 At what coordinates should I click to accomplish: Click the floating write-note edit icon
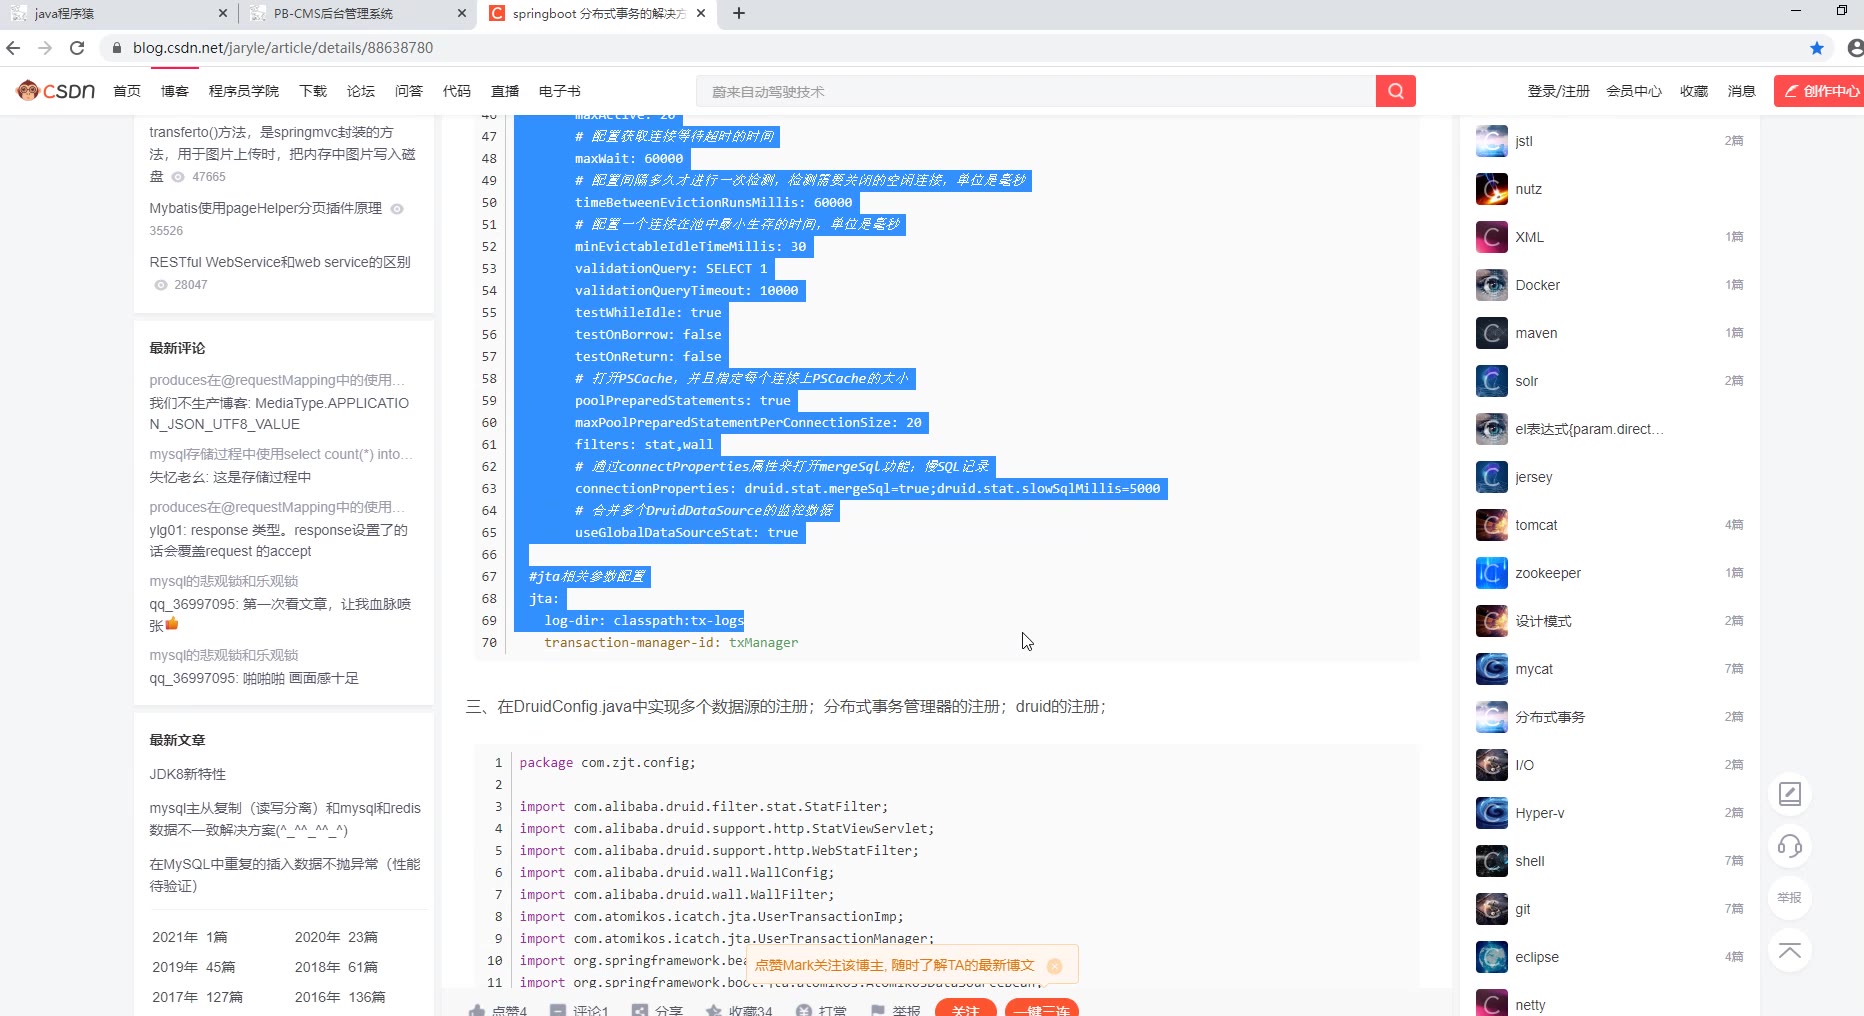1790,794
